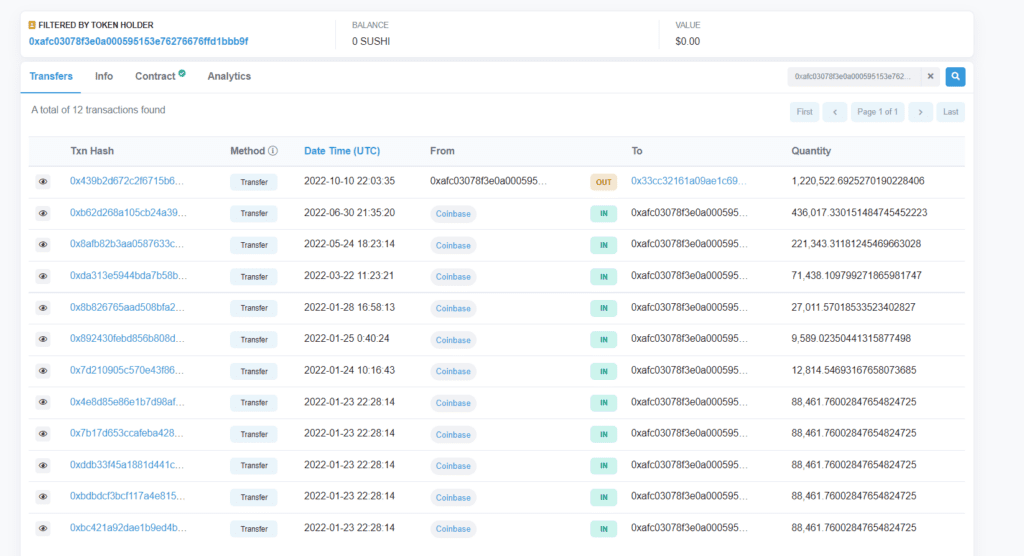Click the quantity 221,343.31181245469663028

[856, 244]
